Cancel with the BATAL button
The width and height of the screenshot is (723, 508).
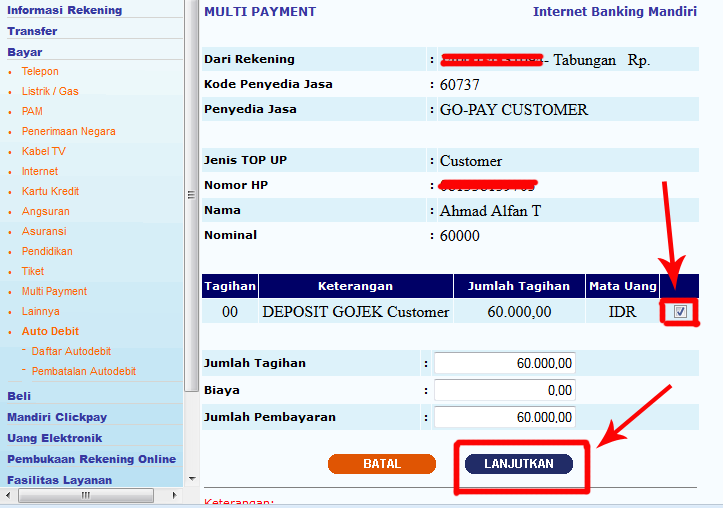[x=382, y=464]
